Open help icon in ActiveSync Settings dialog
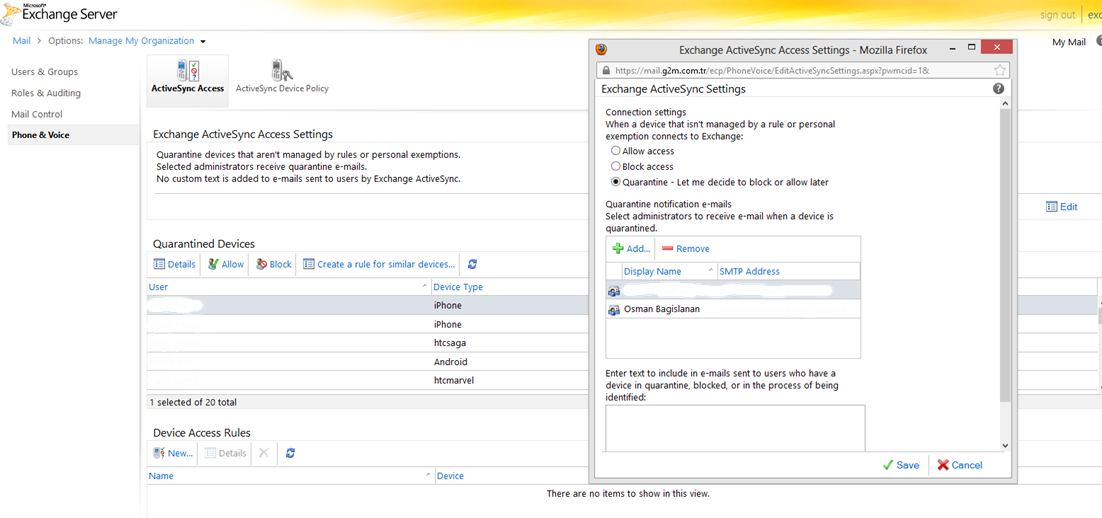1102x518 pixels. point(998,89)
